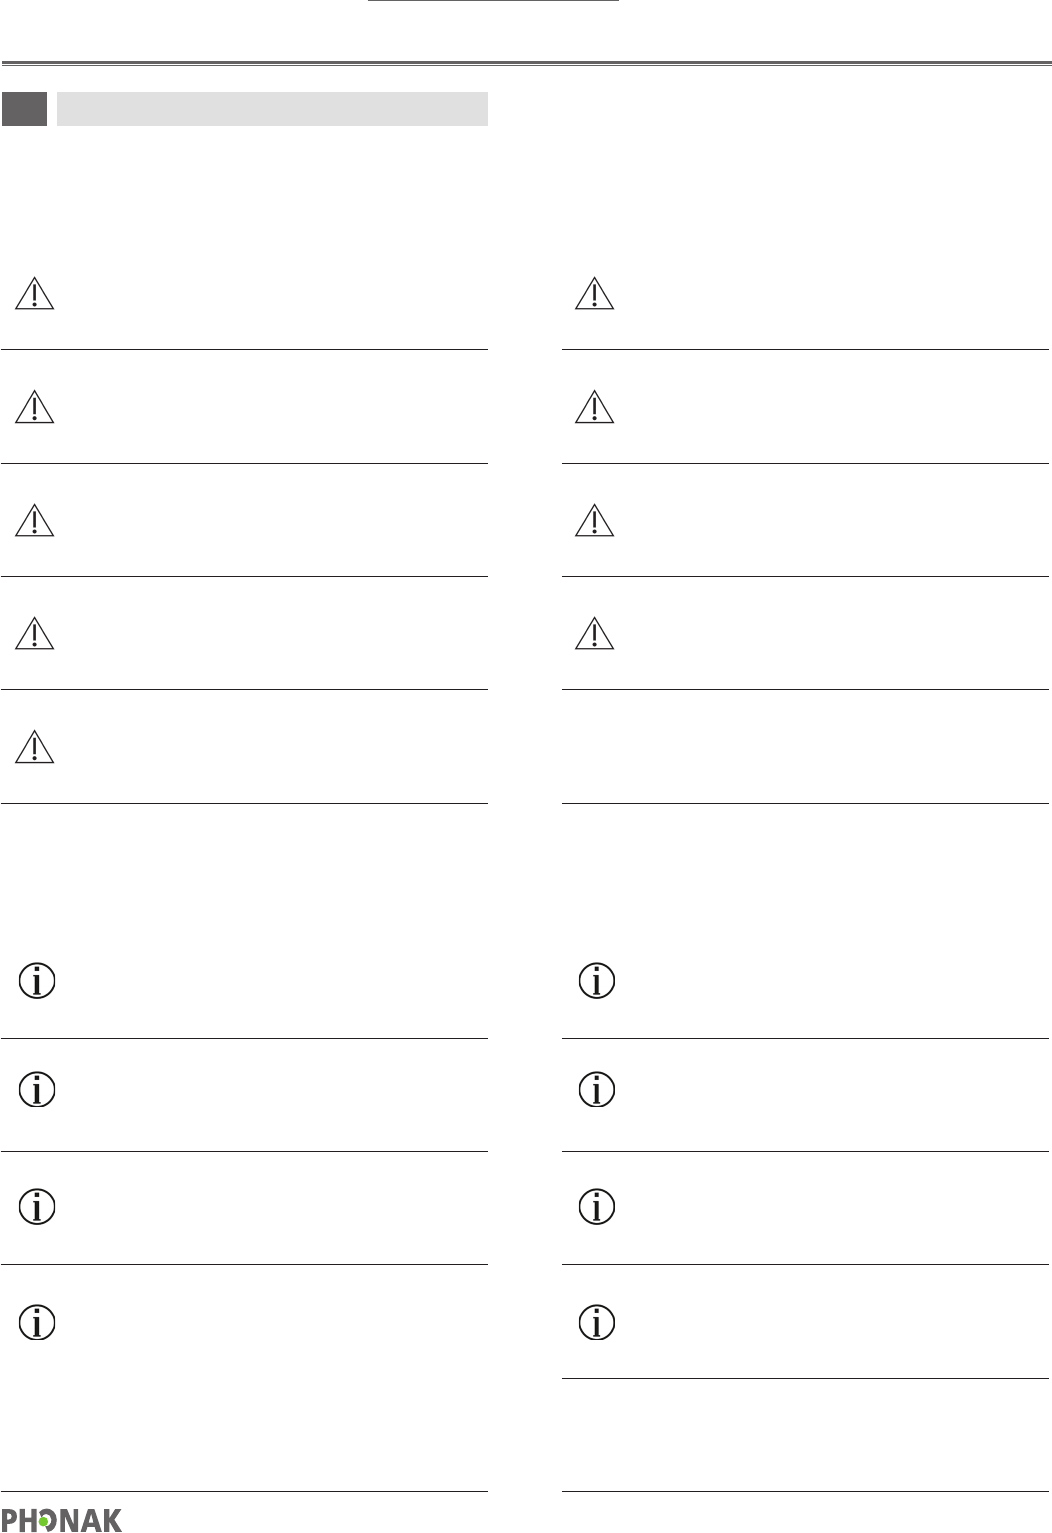Click the fourth warning triangle in left column
1052x1533 pixels.
[35, 633]
